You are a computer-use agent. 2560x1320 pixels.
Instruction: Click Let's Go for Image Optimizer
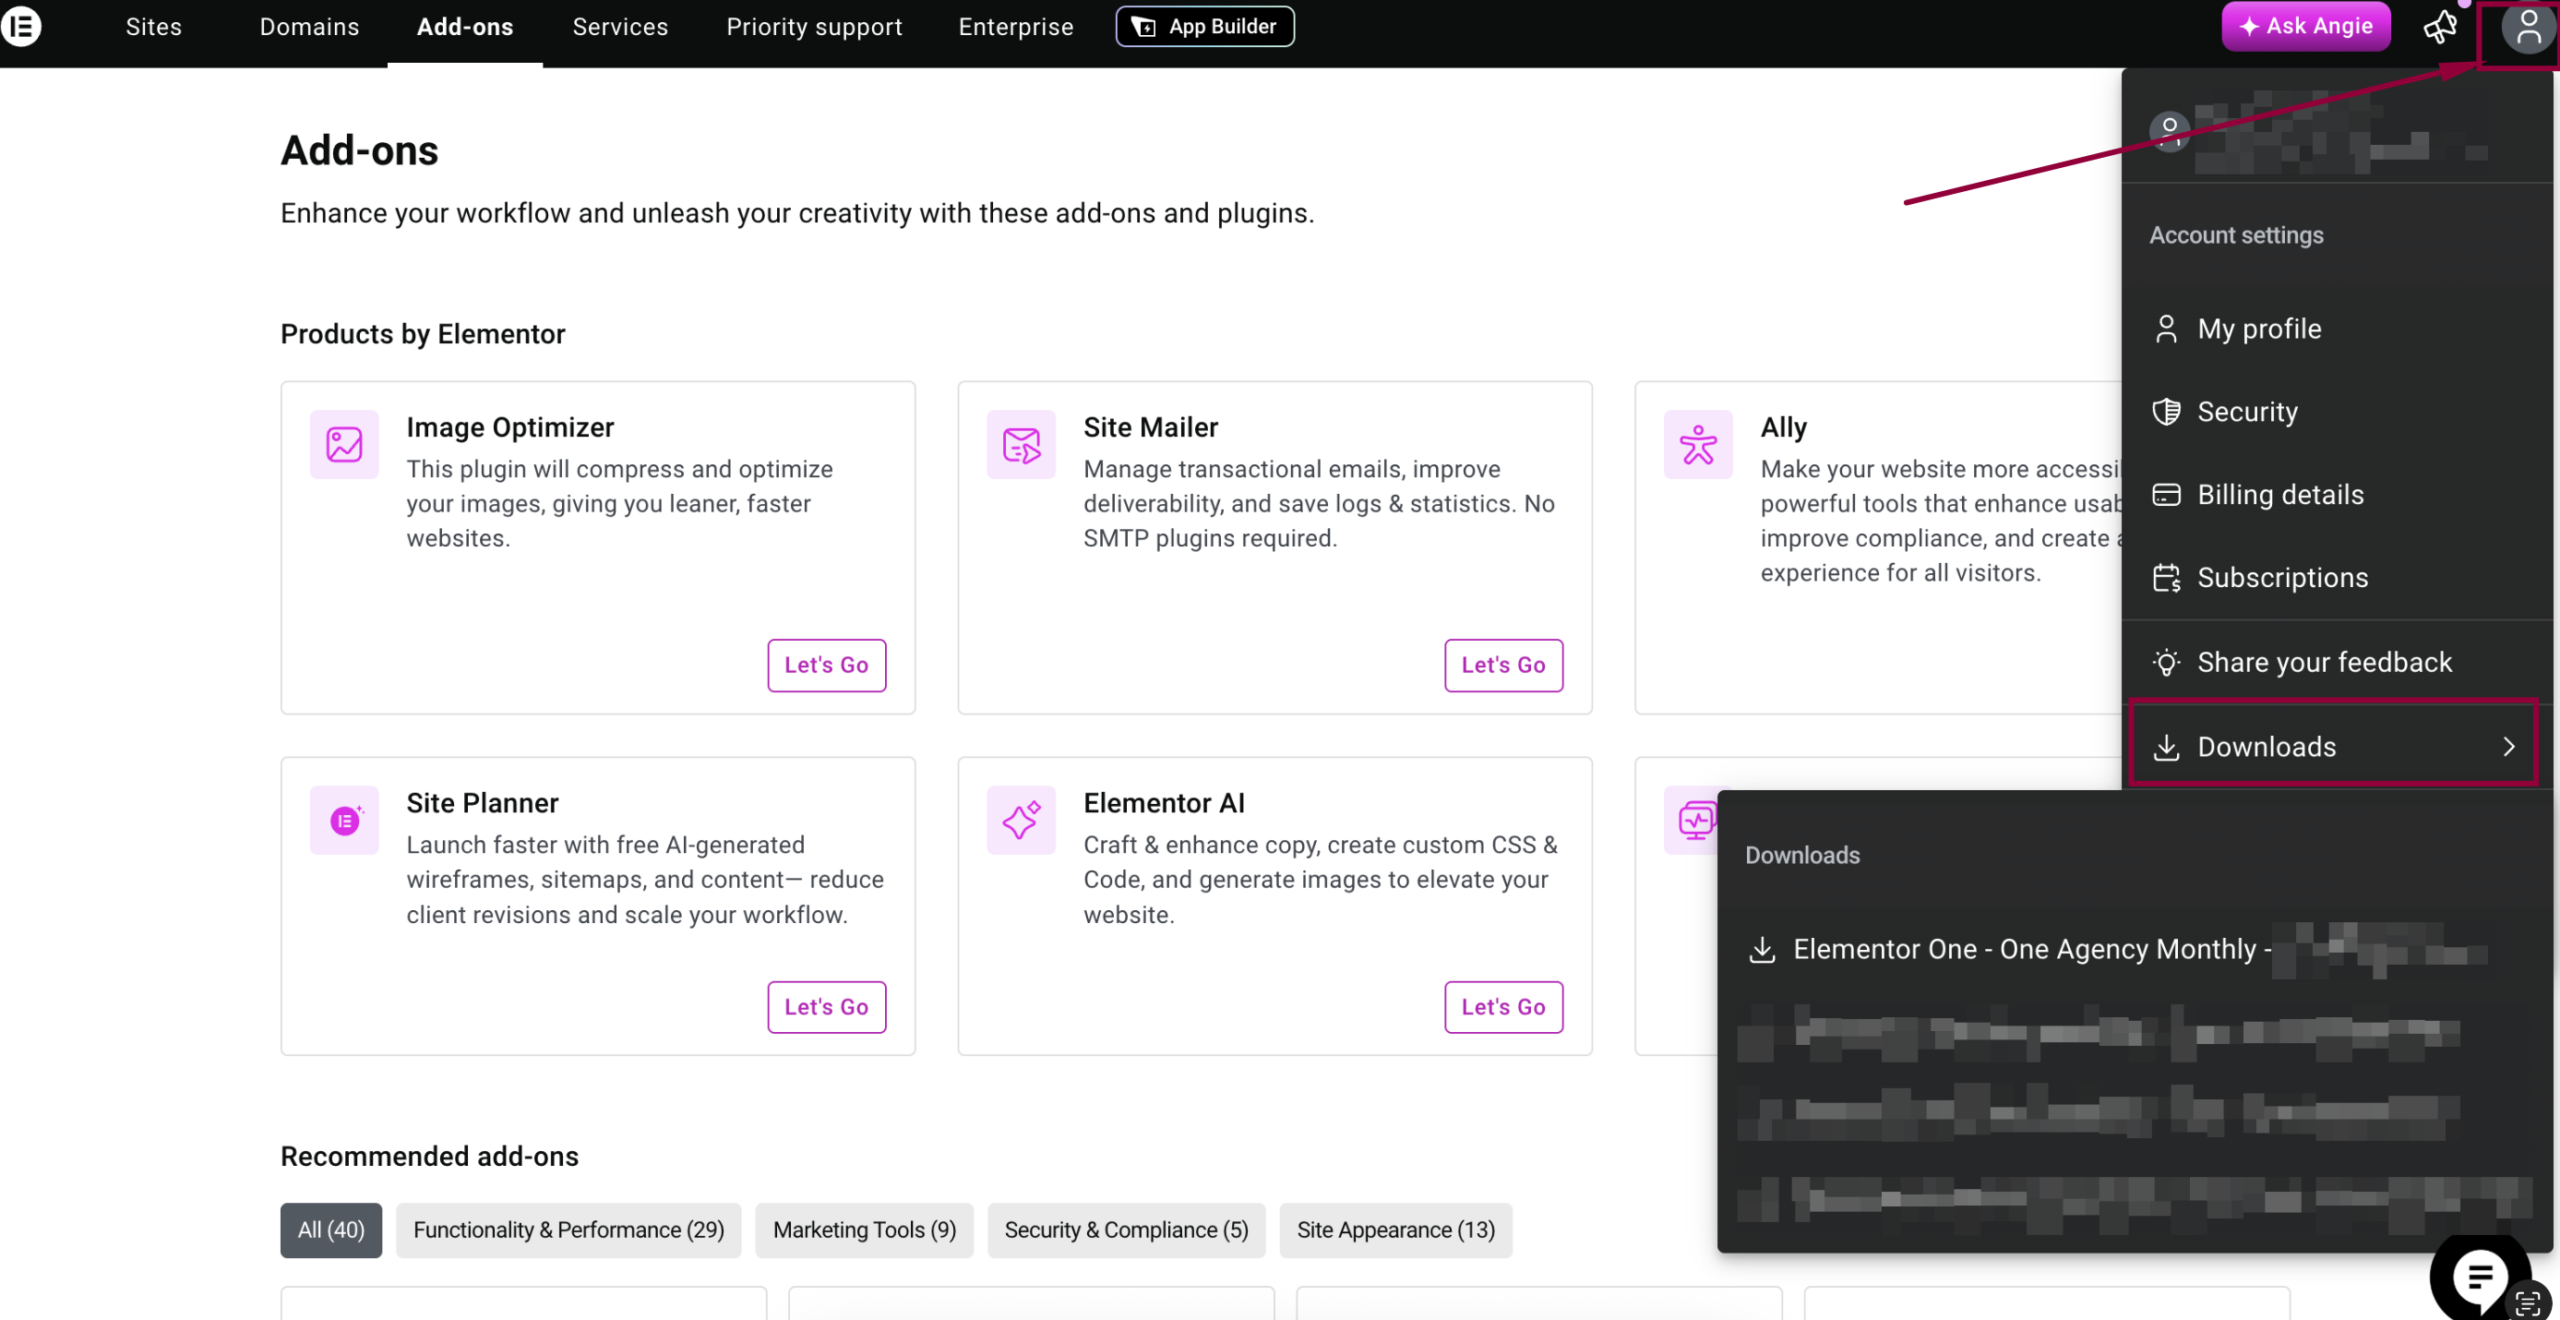click(x=826, y=665)
